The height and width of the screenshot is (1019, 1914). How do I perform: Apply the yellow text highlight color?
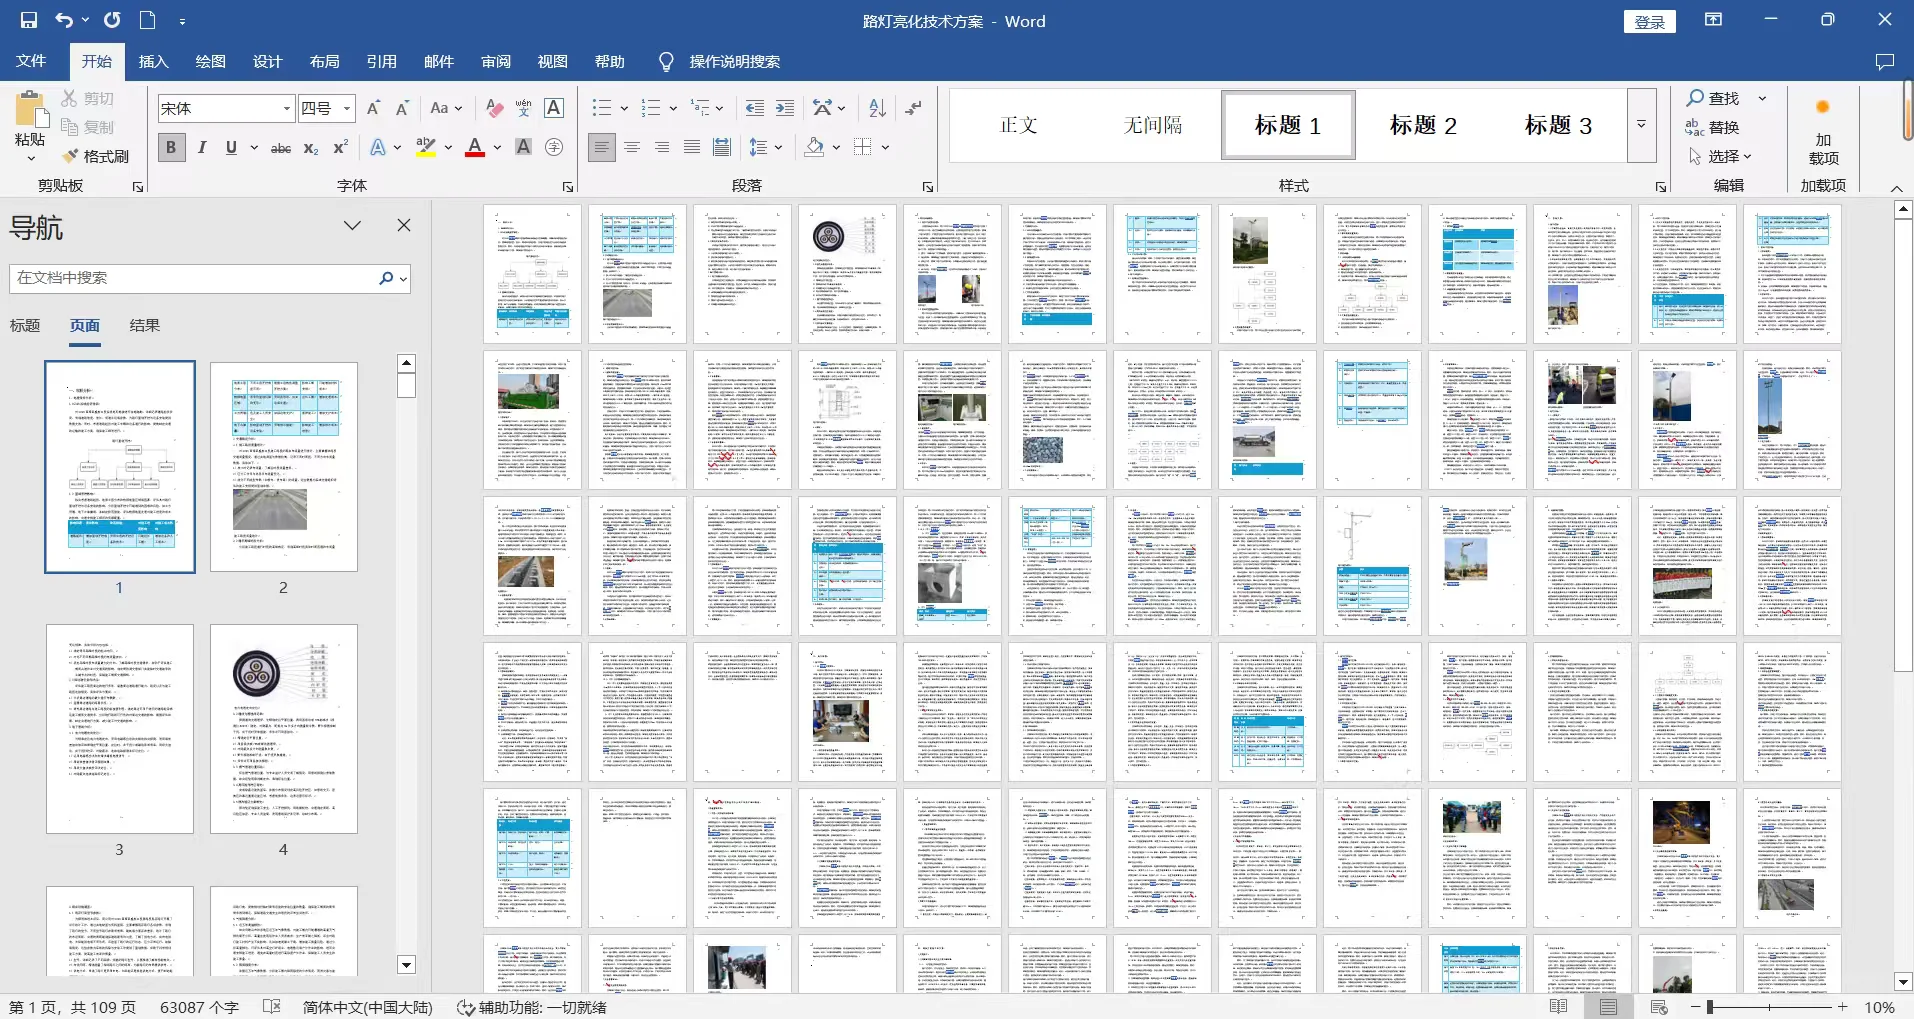tap(426, 148)
